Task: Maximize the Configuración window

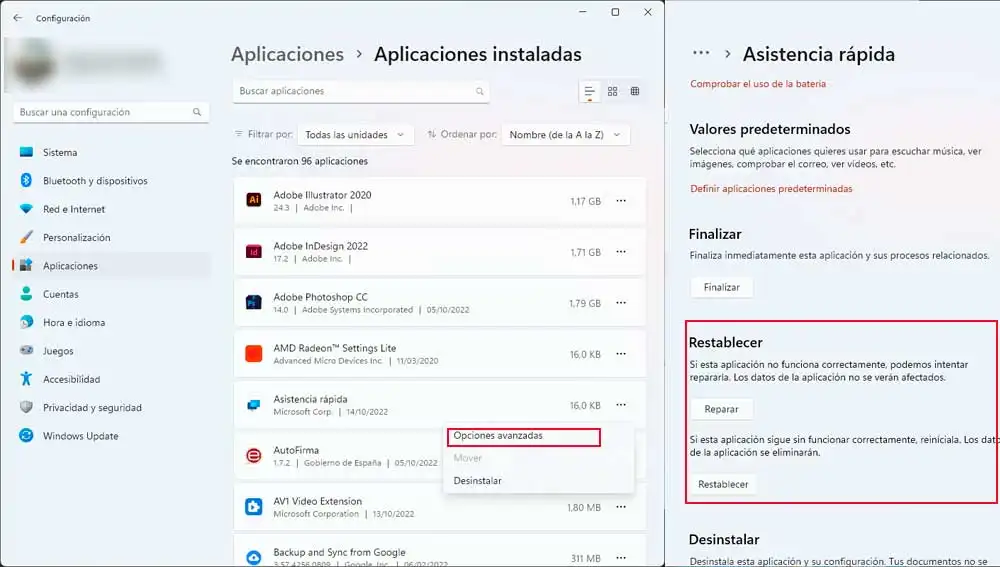Action: point(615,12)
